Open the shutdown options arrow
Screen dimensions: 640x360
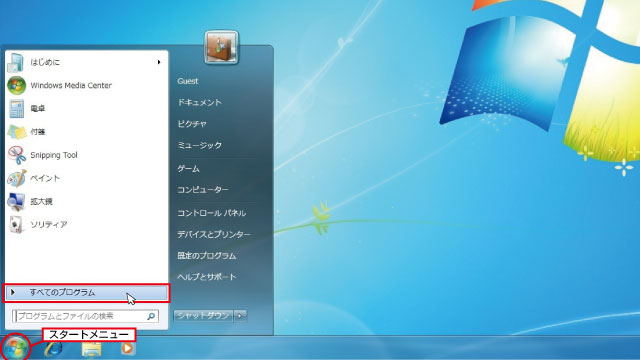240,316
